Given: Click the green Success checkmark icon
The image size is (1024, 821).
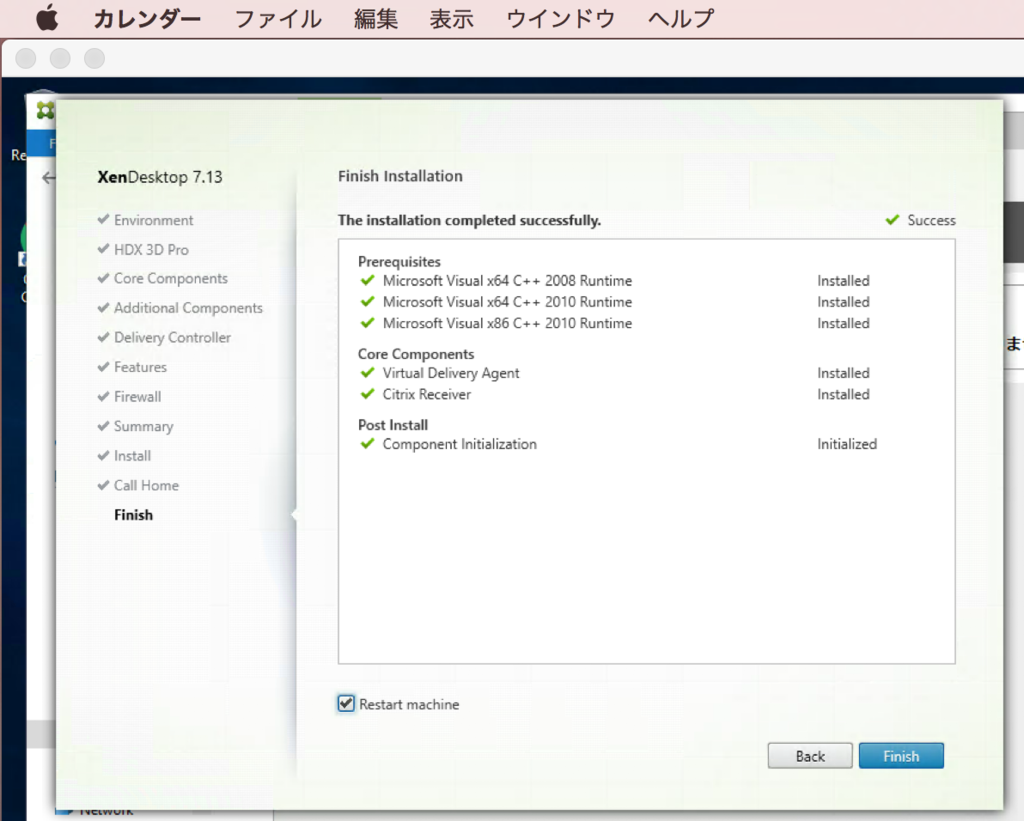Looking at the screenshot, I should 892,220.
